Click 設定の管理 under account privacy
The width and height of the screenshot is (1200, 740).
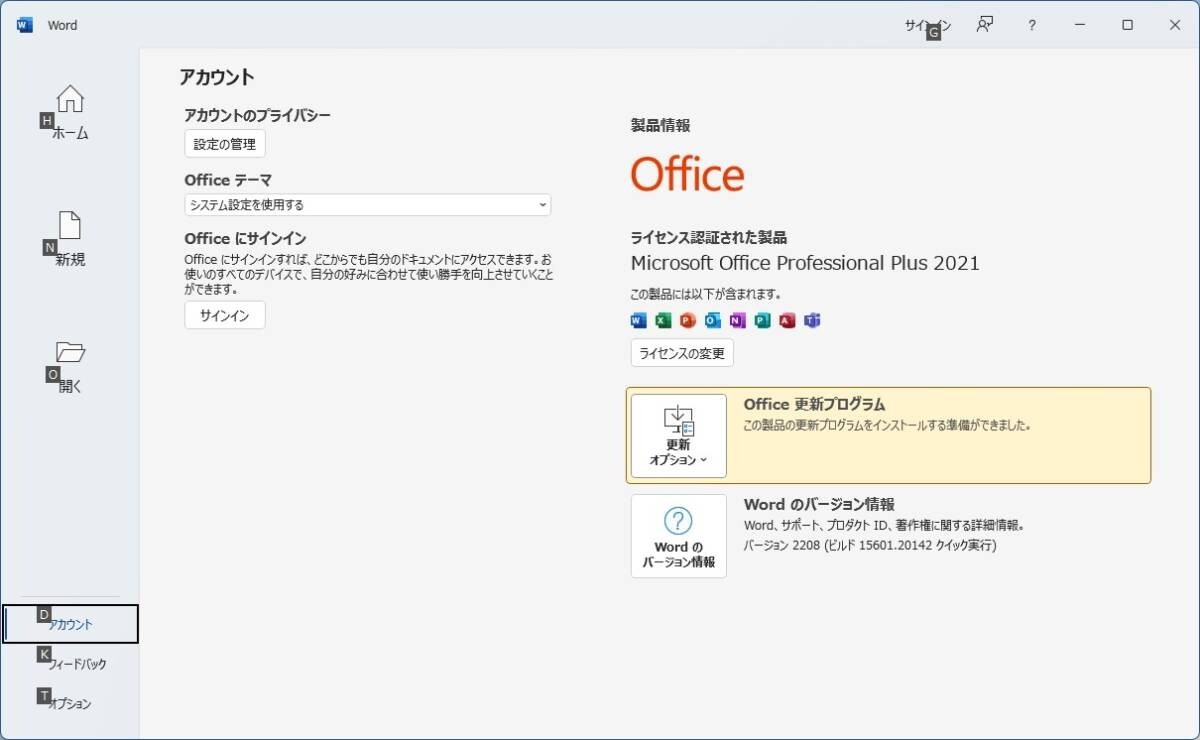(225, 144)
